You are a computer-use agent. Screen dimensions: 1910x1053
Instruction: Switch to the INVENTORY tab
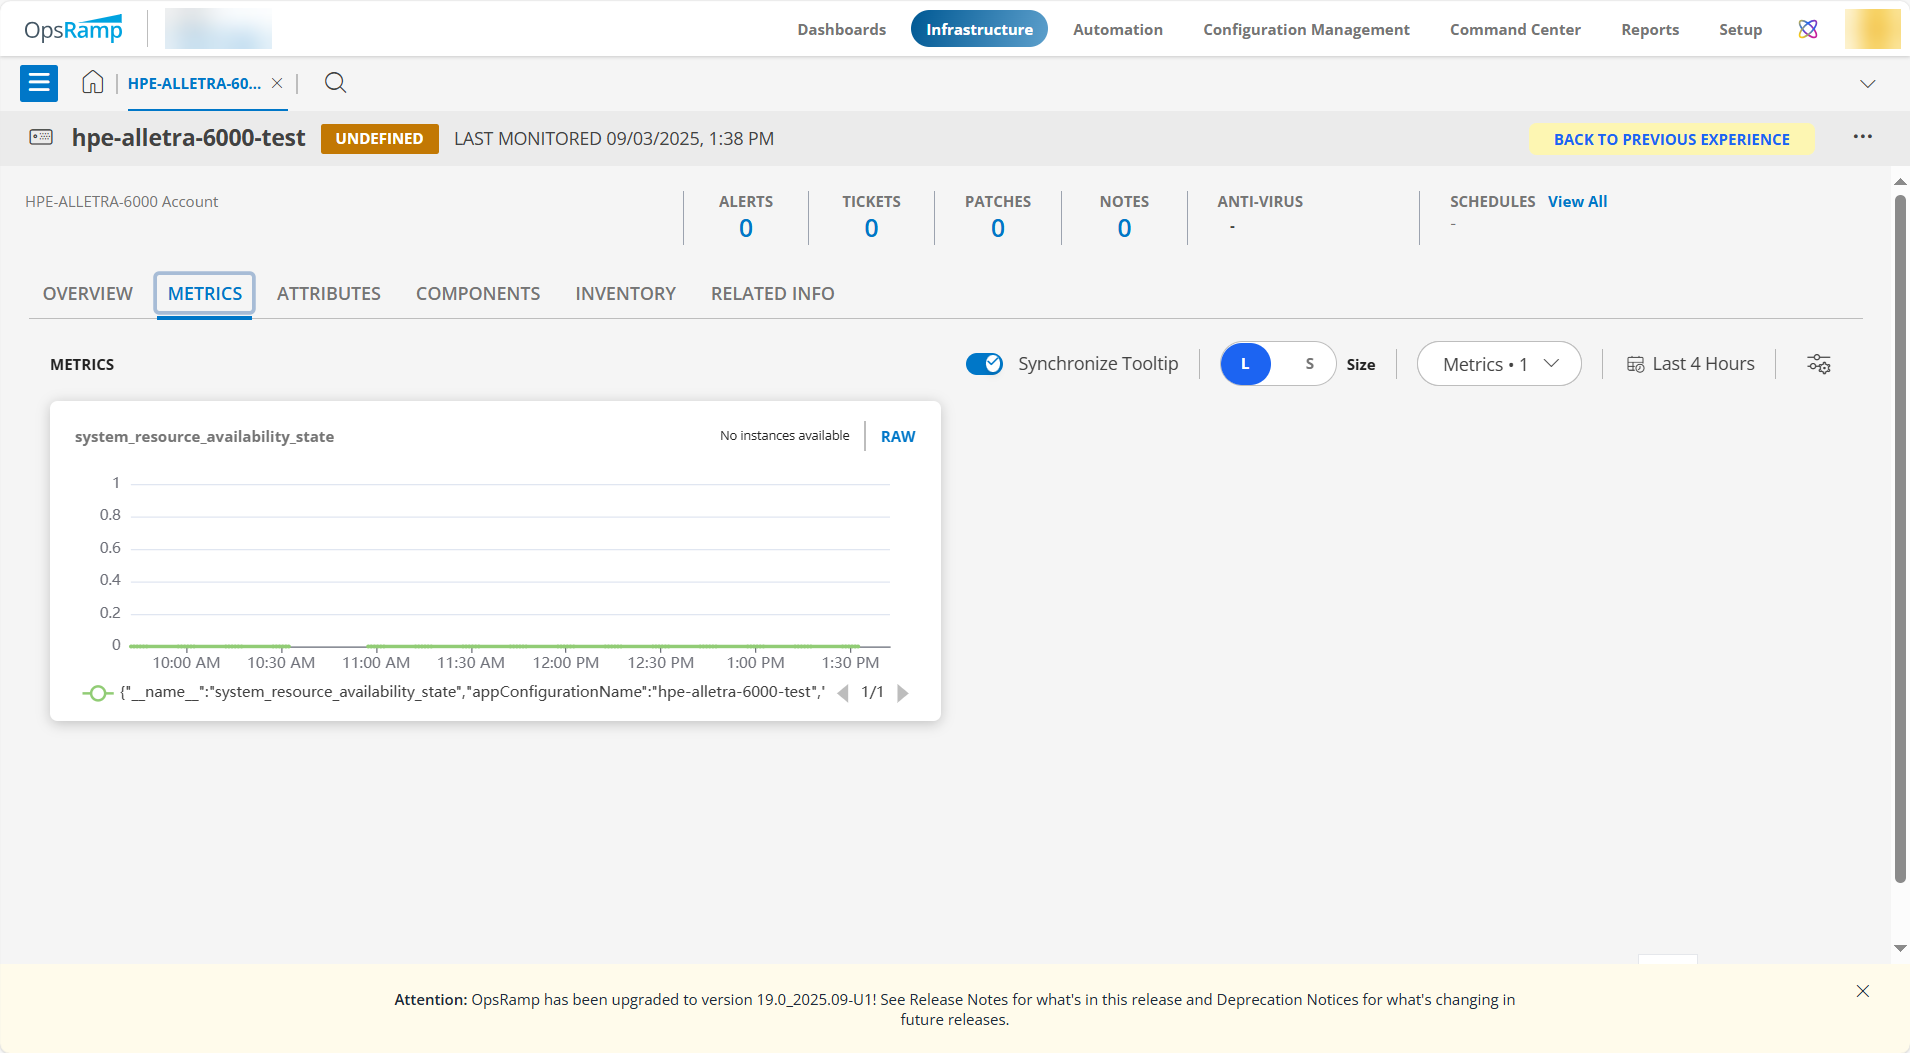[626, 294]
